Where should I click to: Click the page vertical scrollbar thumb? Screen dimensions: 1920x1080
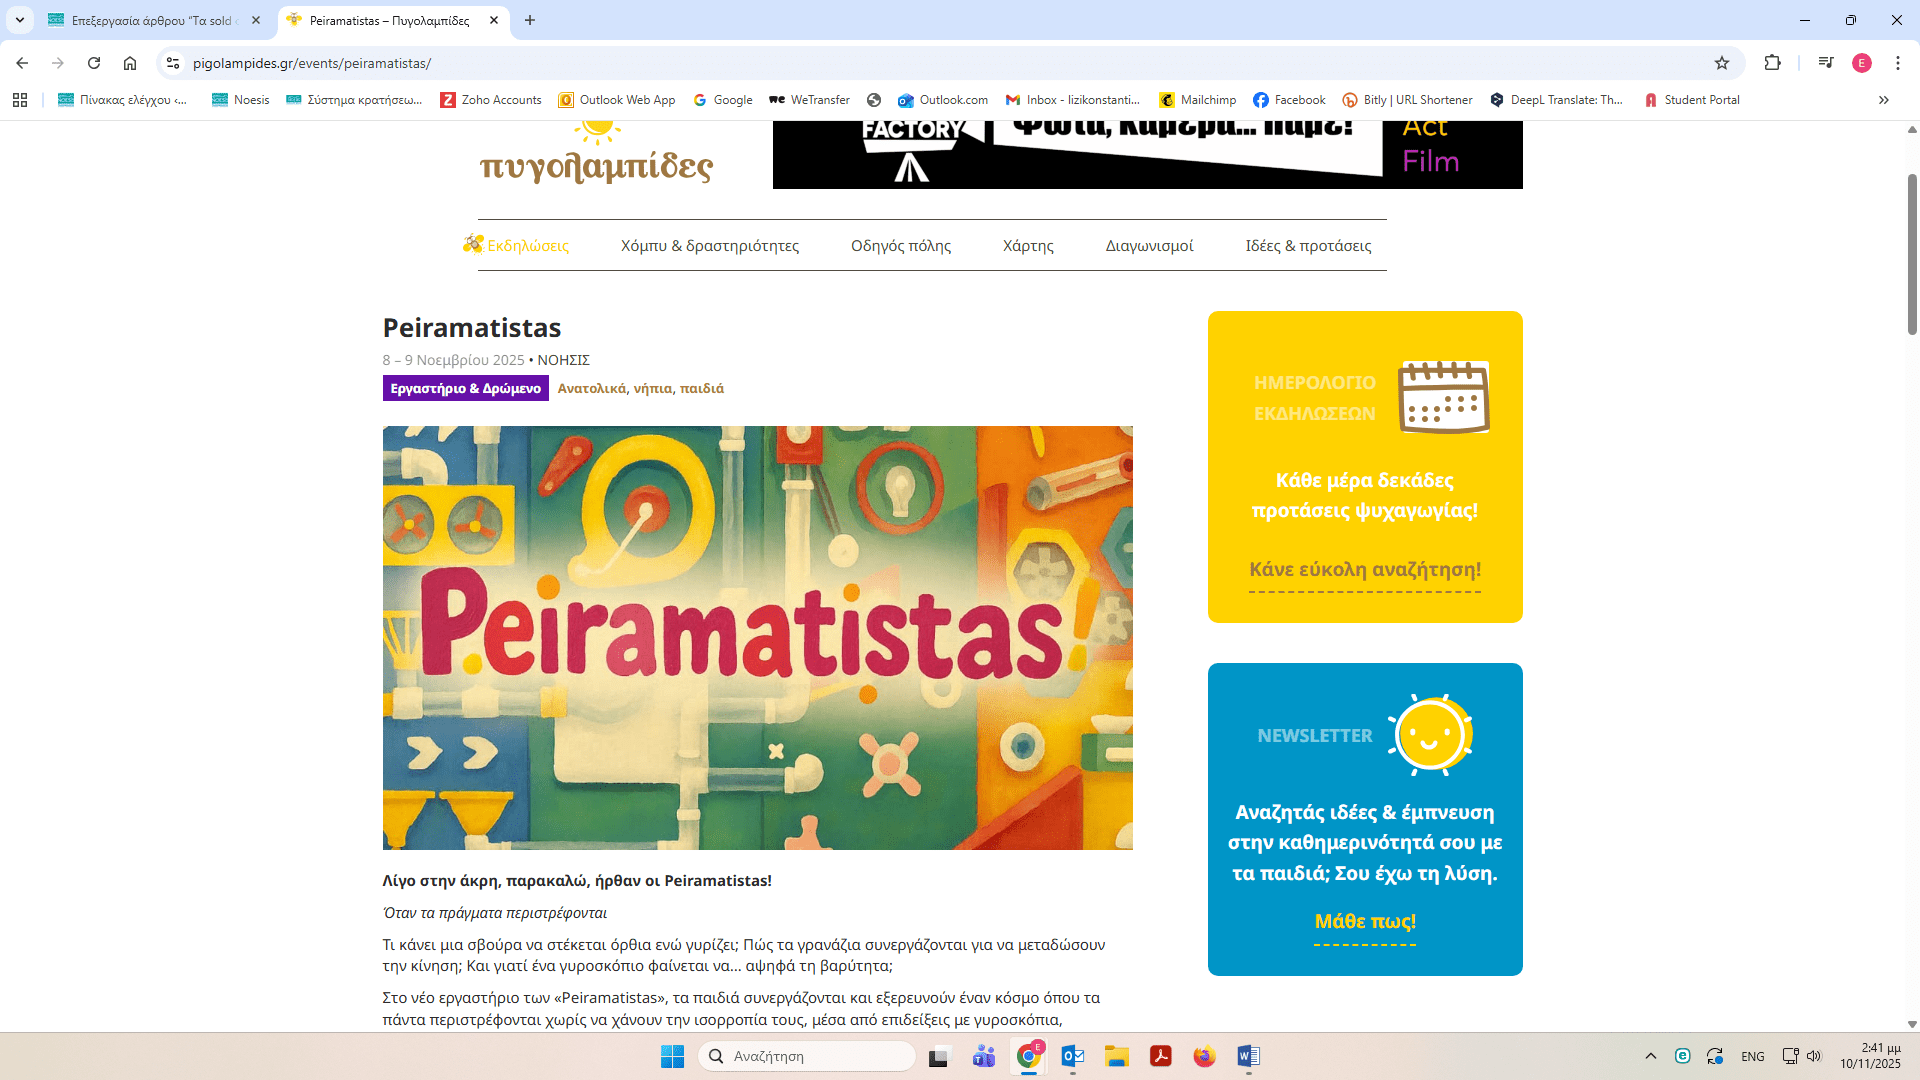(1912, 255)
